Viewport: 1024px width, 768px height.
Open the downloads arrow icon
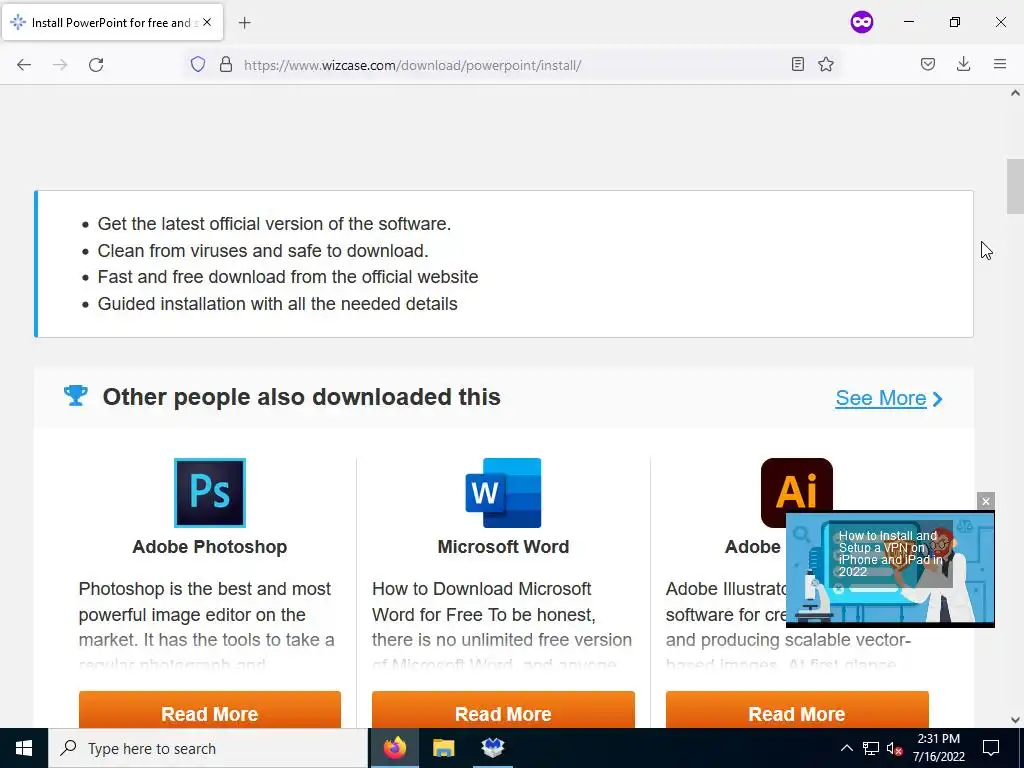tap(963, 64)
